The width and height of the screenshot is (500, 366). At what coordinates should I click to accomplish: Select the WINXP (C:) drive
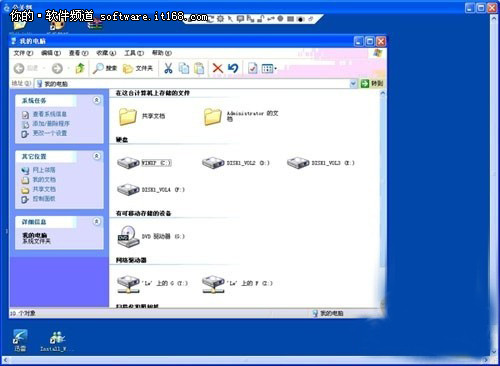(x=128, y=163)
